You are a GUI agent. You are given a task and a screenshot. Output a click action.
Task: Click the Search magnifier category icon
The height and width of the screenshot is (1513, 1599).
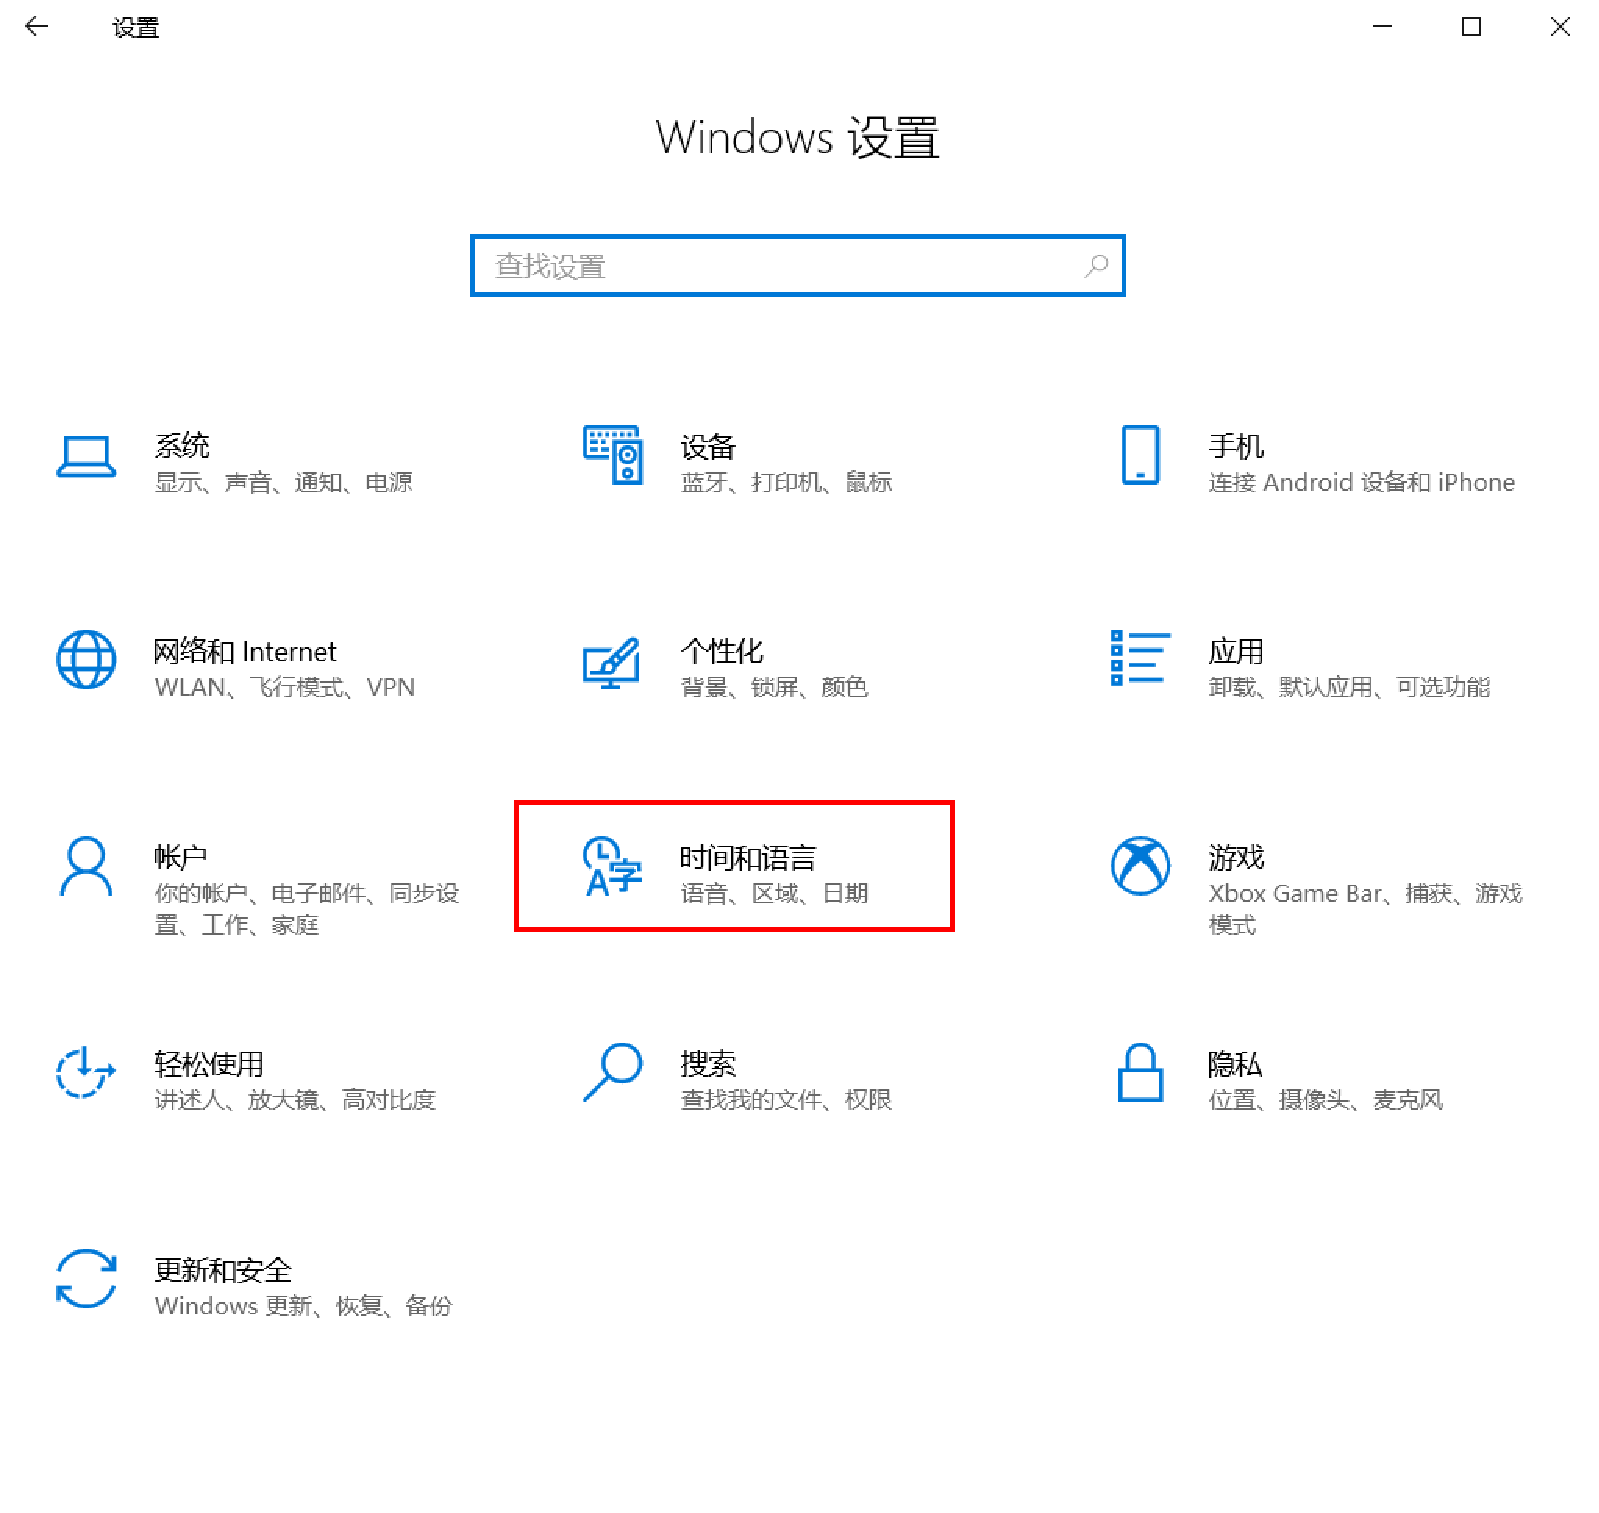pos(612,1072)
